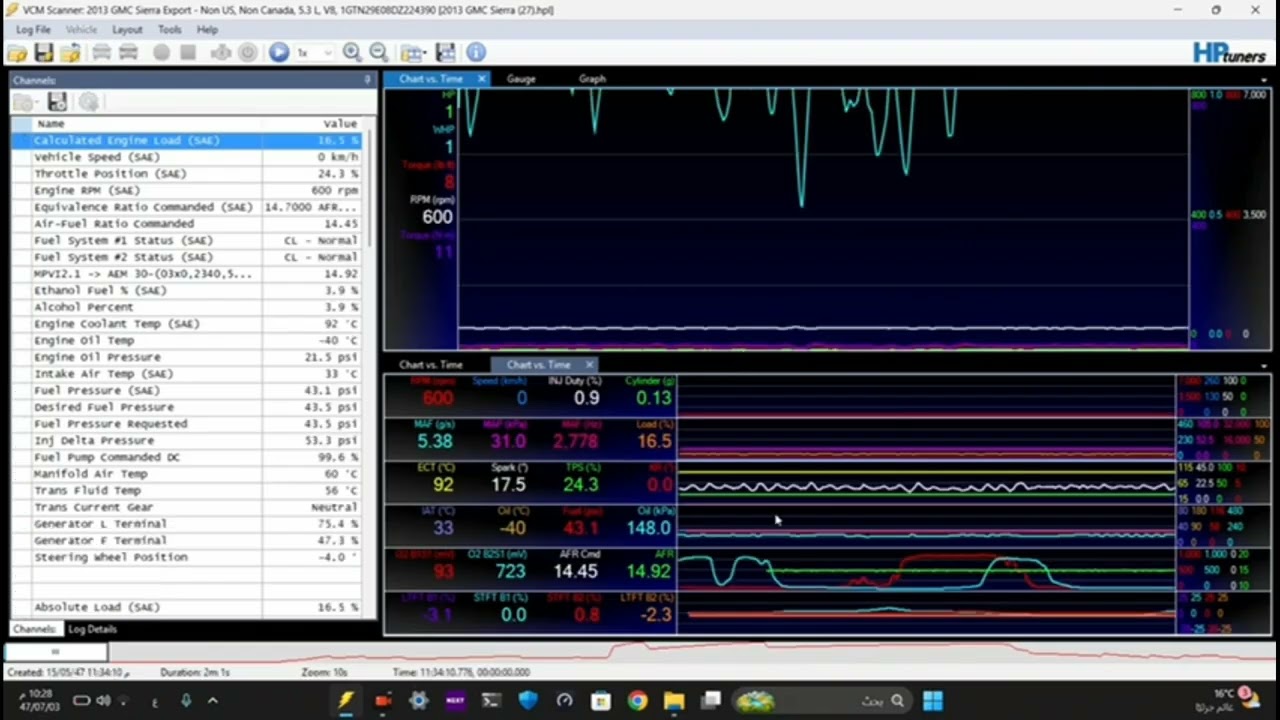Select Engine Oil Pressure channel
1280x720 pixels.
186,357
